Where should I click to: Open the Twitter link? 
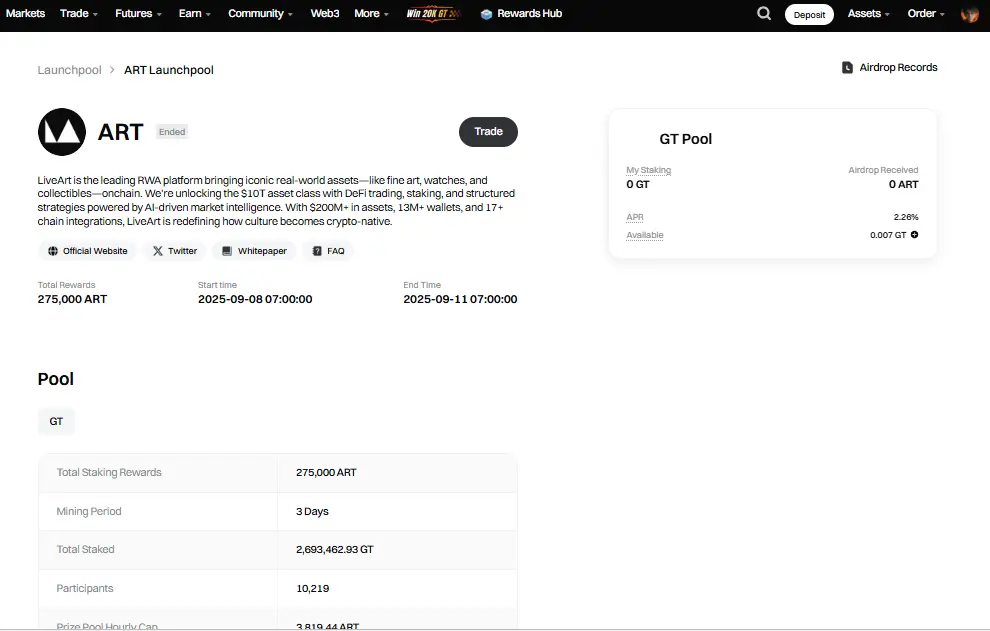(175, 251)
